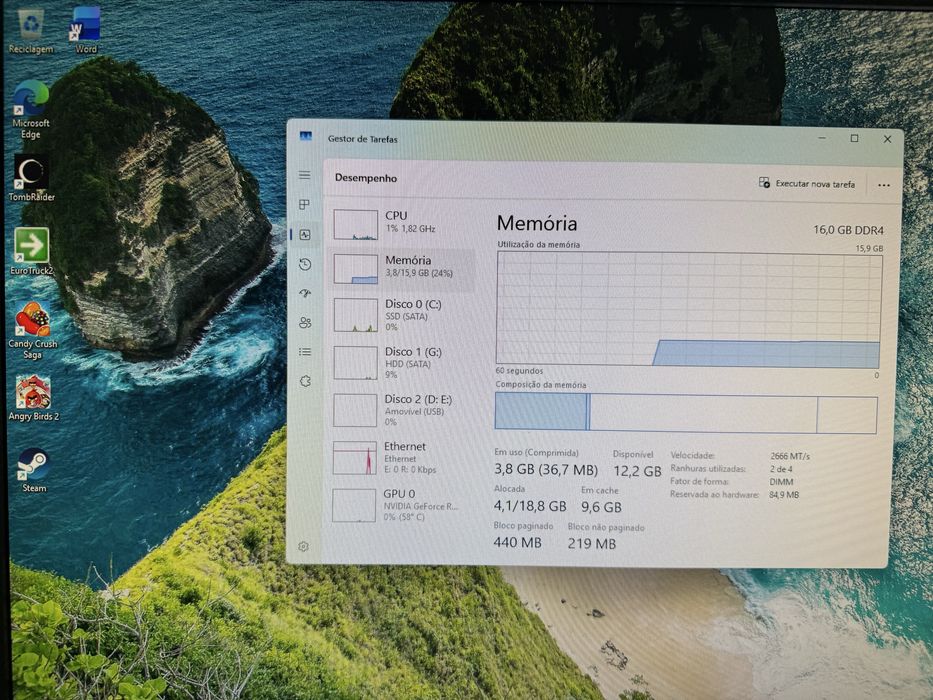The width and height of the screenshot is (933, 700).
Task: Click the 2 de 4 slots value
Action: pyautogui.click(x=781, y=469)
